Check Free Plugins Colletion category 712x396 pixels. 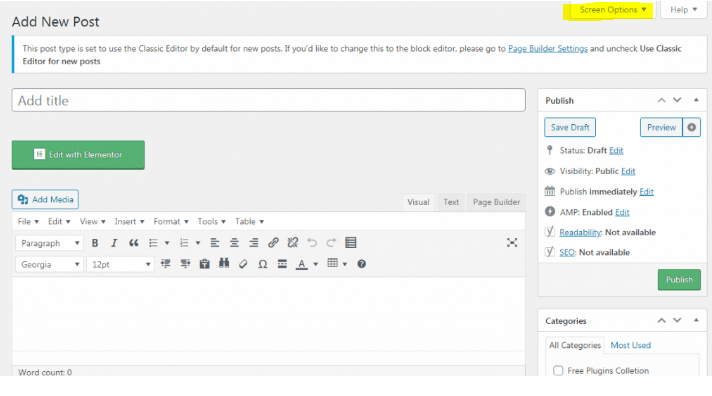click(x=558, y=371)
